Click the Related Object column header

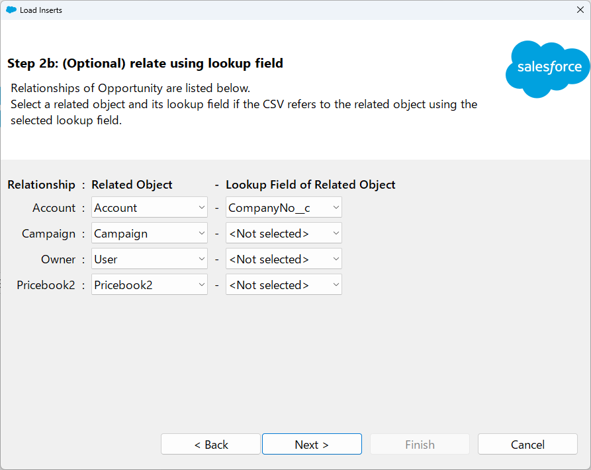(132, 185)
